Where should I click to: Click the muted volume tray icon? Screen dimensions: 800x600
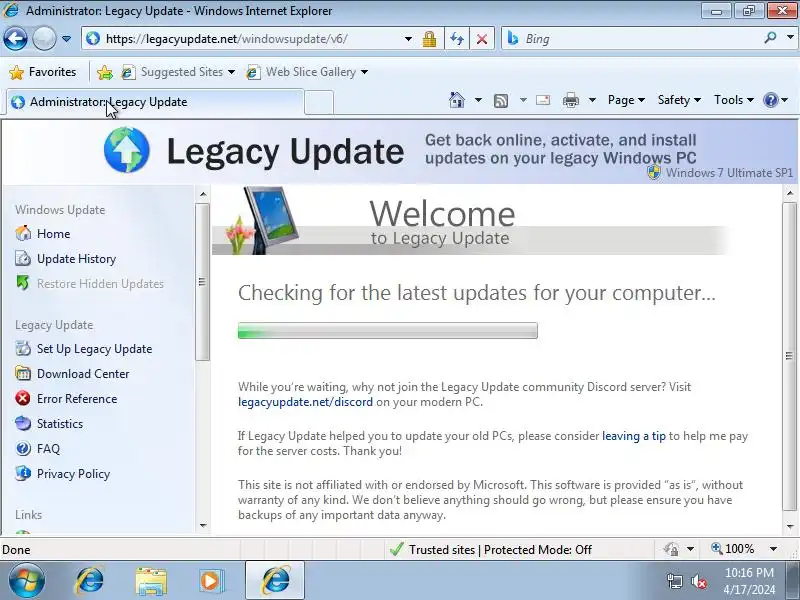click(x=698, y=582)
